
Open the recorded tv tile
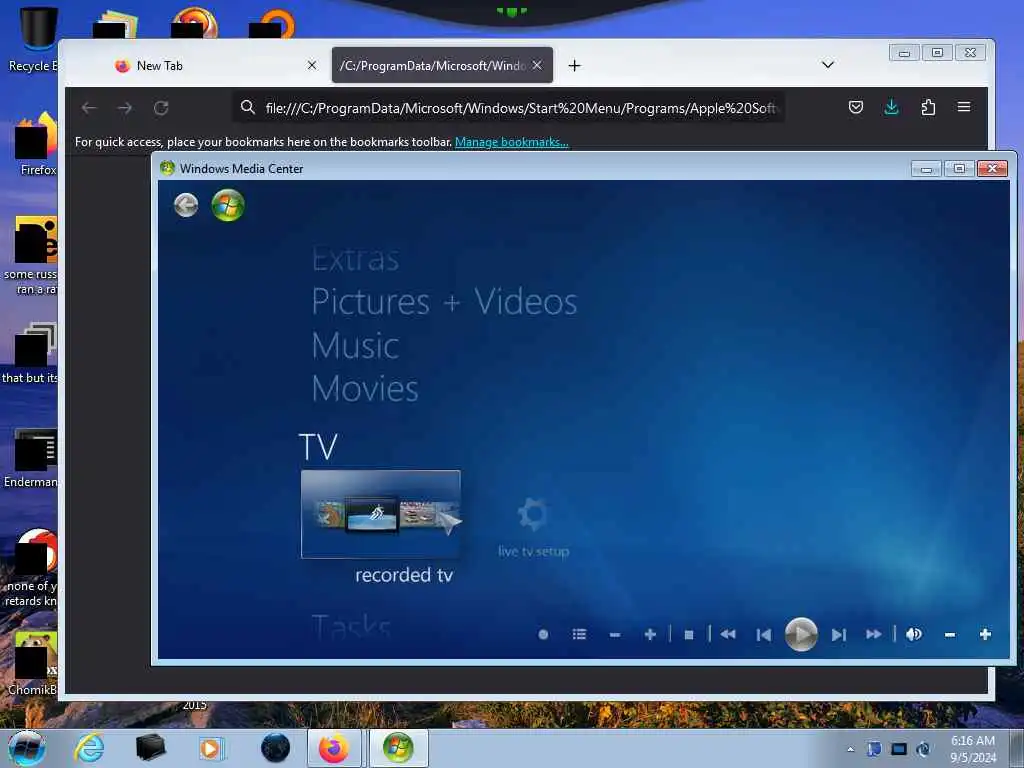click(x=381, y=514)
